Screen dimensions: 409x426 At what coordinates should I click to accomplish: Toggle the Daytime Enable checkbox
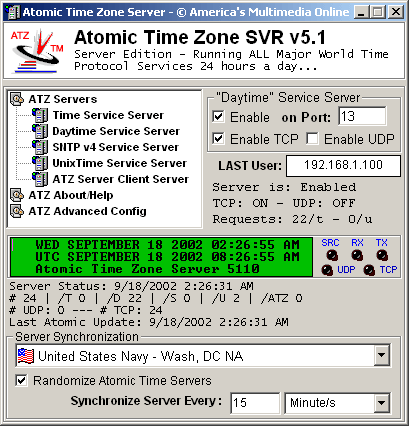click(x=218, y=117)
